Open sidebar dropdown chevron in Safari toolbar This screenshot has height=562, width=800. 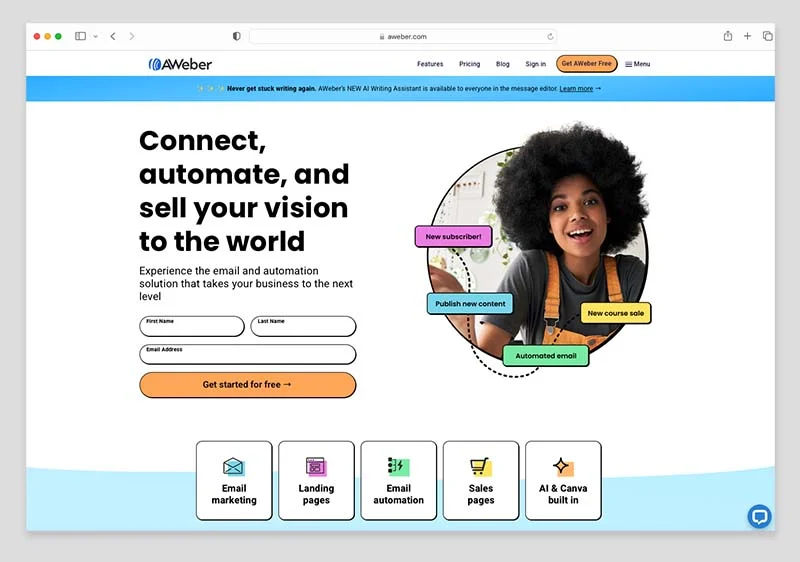click(95, 36)
